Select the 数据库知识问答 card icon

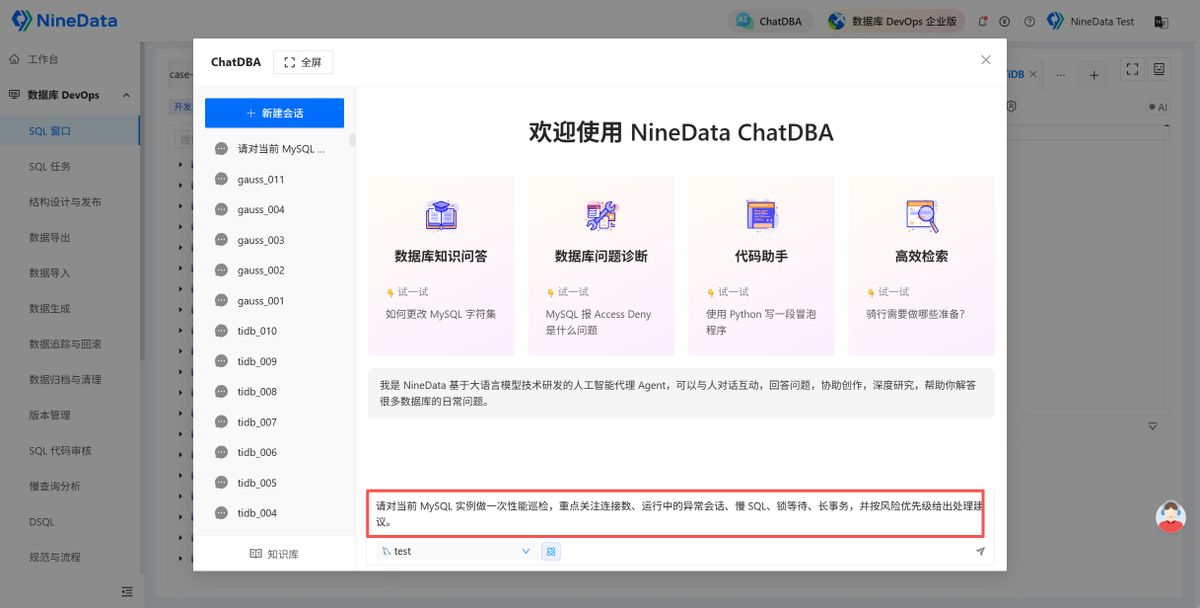pos(441,215)
